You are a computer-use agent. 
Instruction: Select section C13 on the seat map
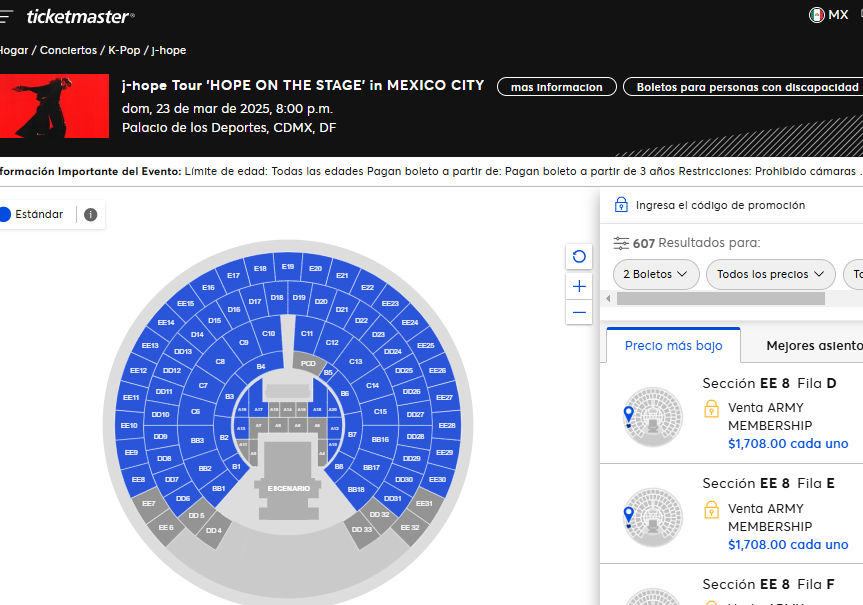356,362
